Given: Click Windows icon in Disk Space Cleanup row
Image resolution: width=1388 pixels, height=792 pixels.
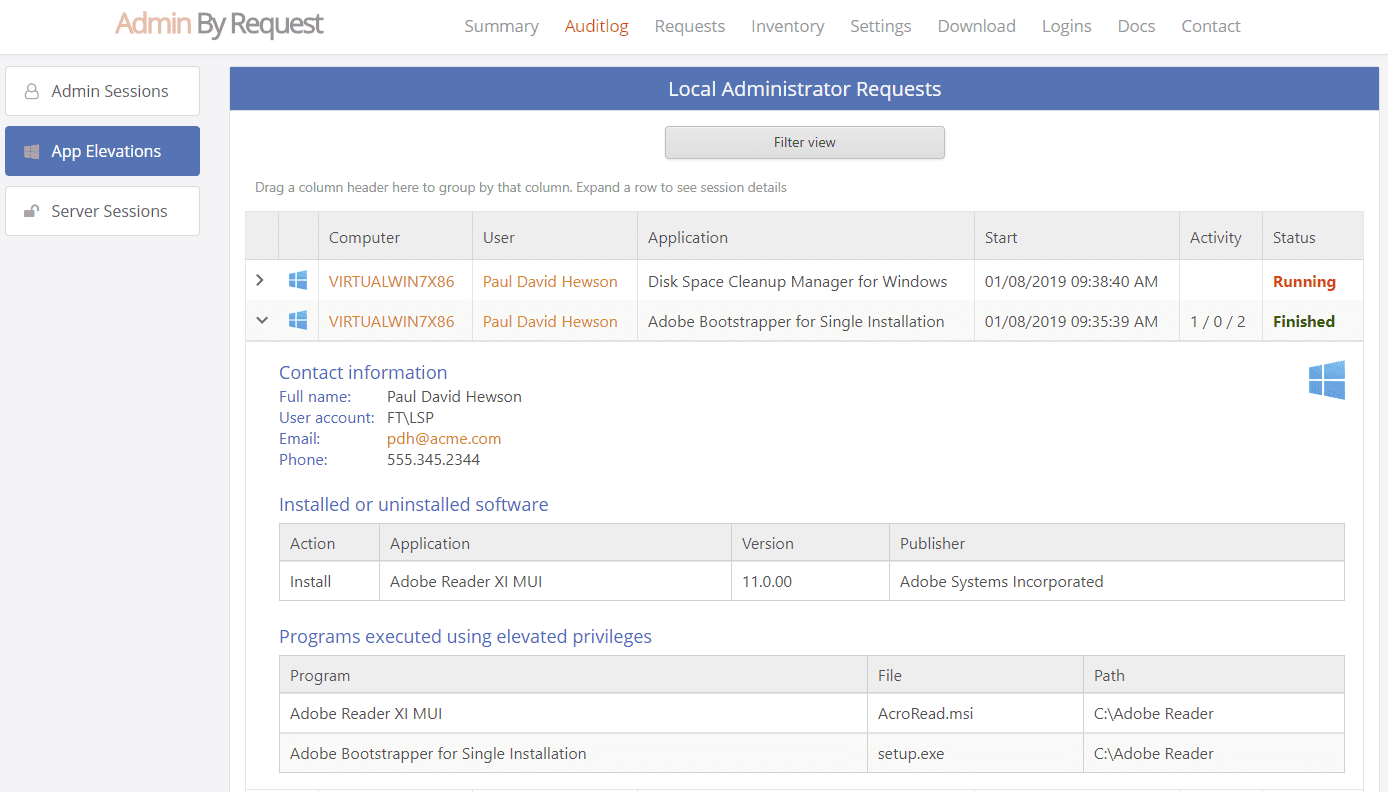Looking at the screenshot, I should [298, 281].
